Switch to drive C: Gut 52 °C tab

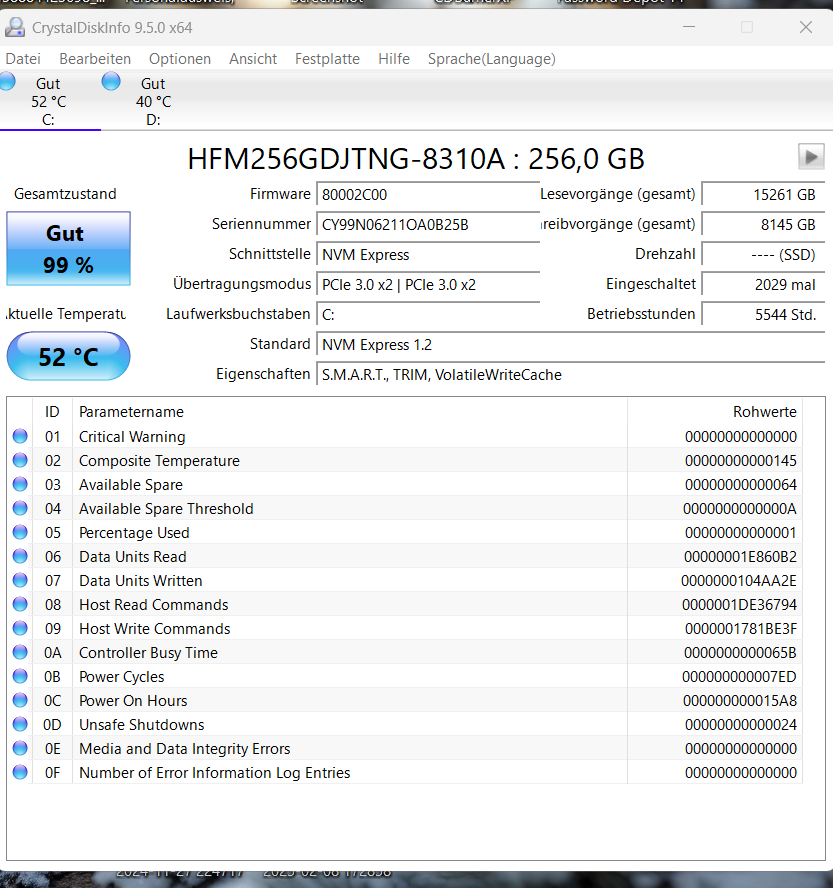49,101
